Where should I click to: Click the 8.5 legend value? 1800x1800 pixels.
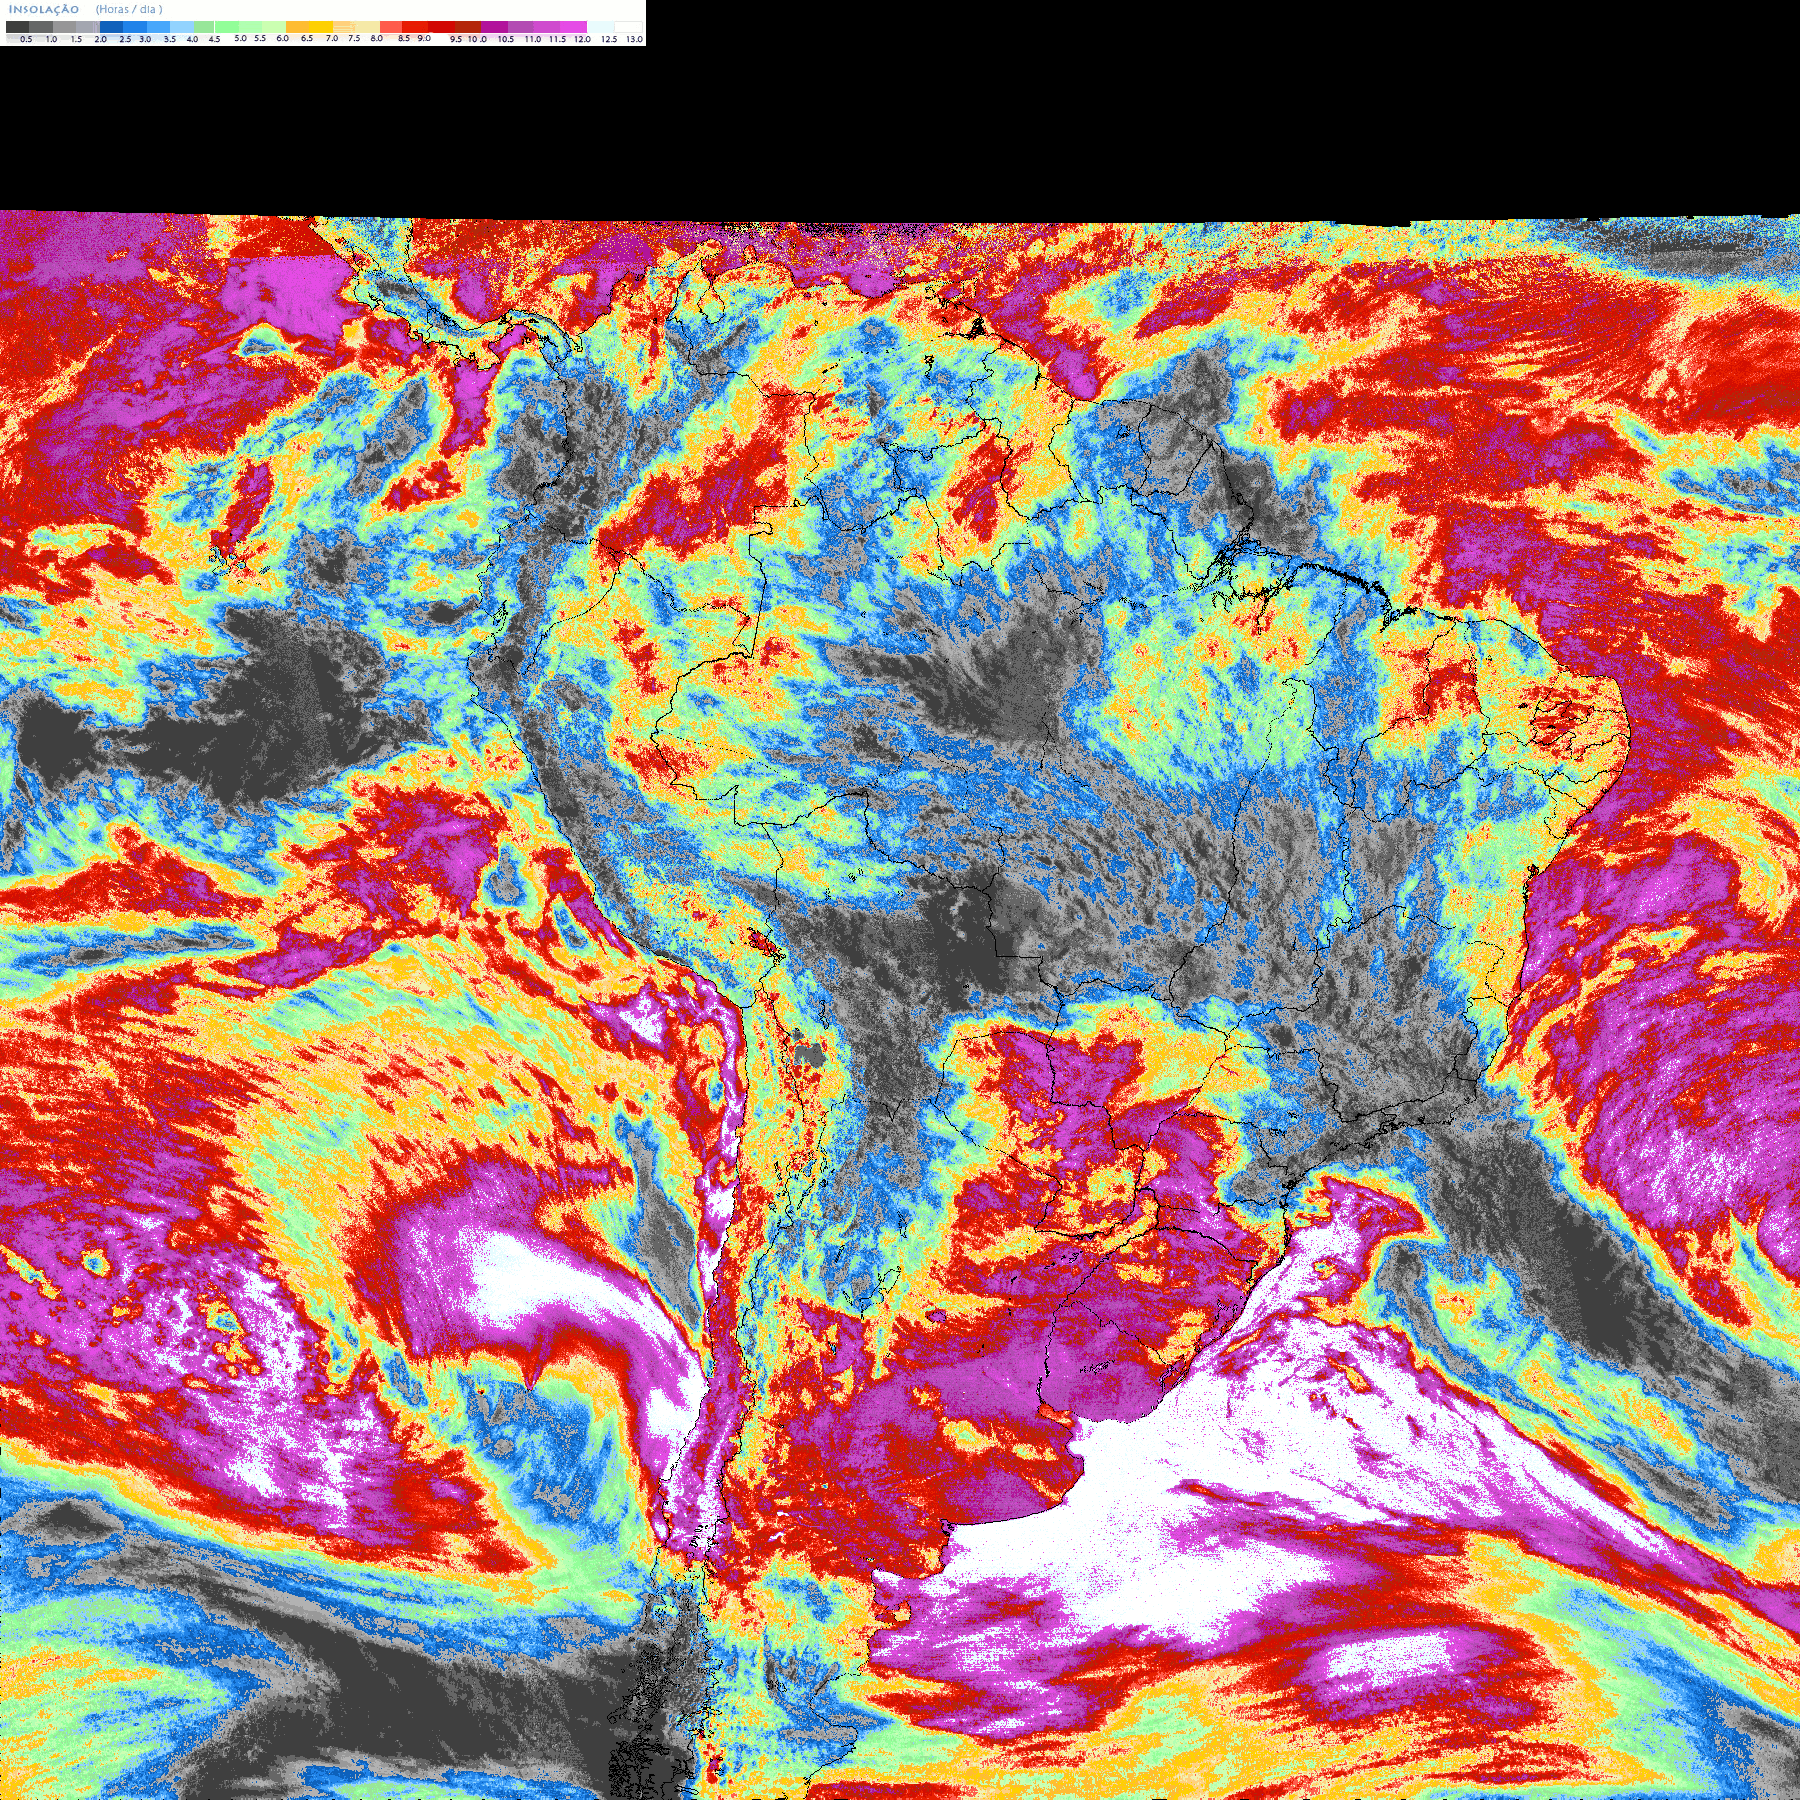click(x=404, y=38)
